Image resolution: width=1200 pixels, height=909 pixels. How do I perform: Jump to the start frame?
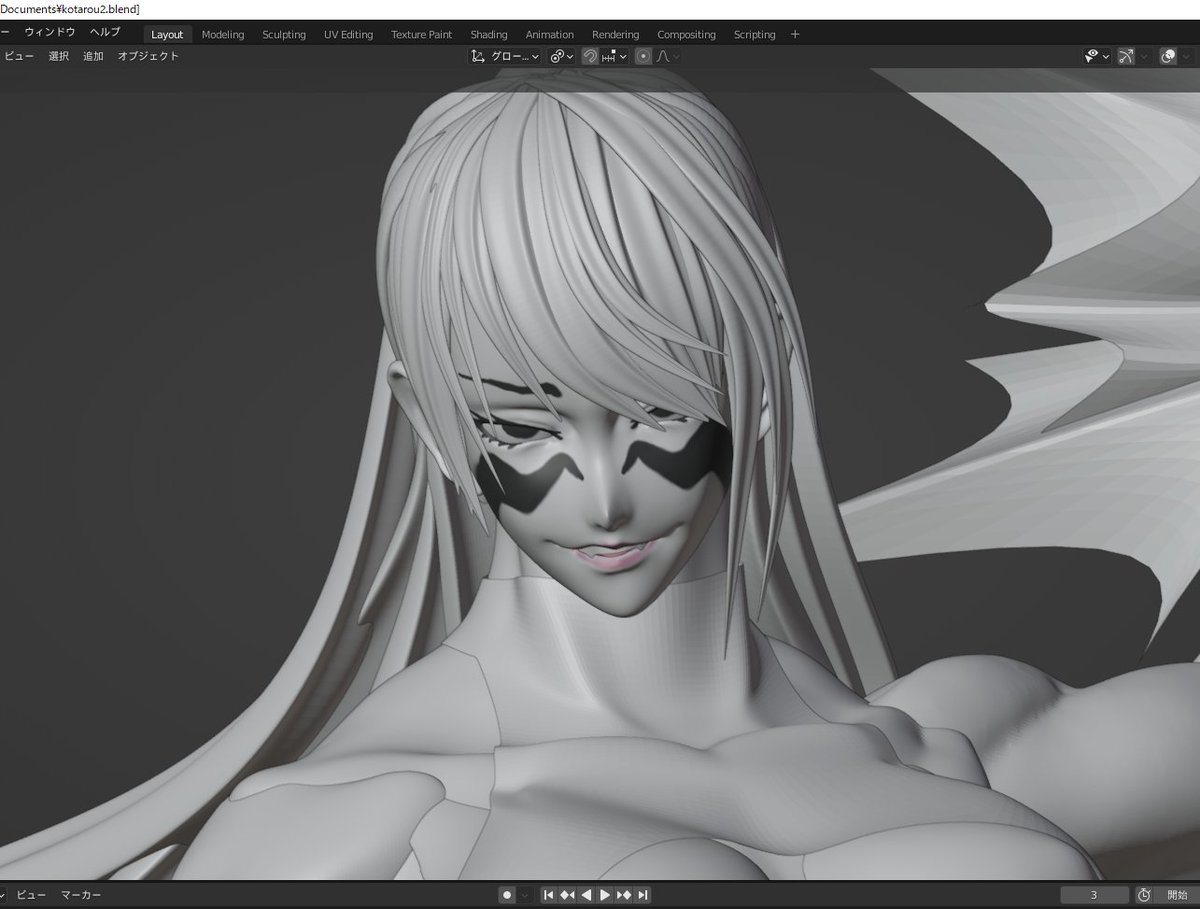coord(548,895)
